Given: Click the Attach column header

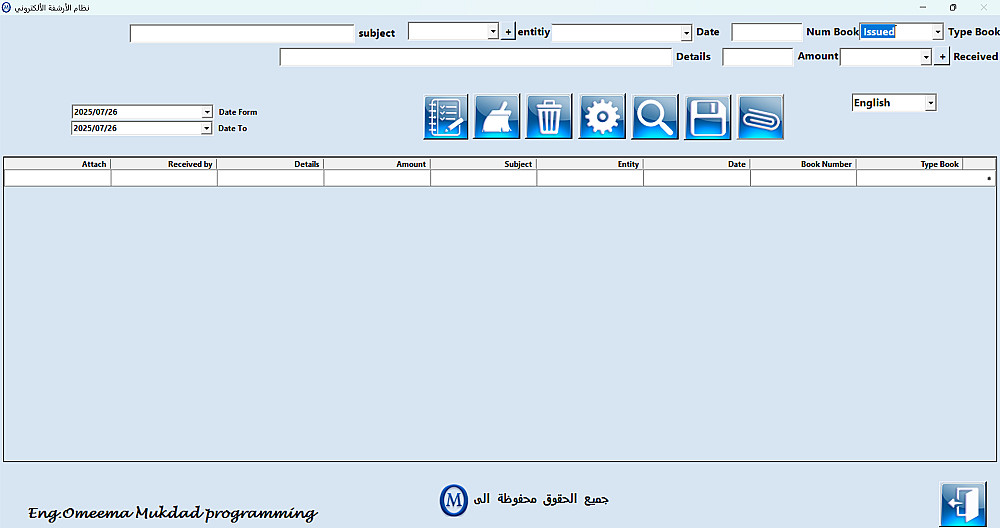Looking at the screenshot, I should (57, 164).
